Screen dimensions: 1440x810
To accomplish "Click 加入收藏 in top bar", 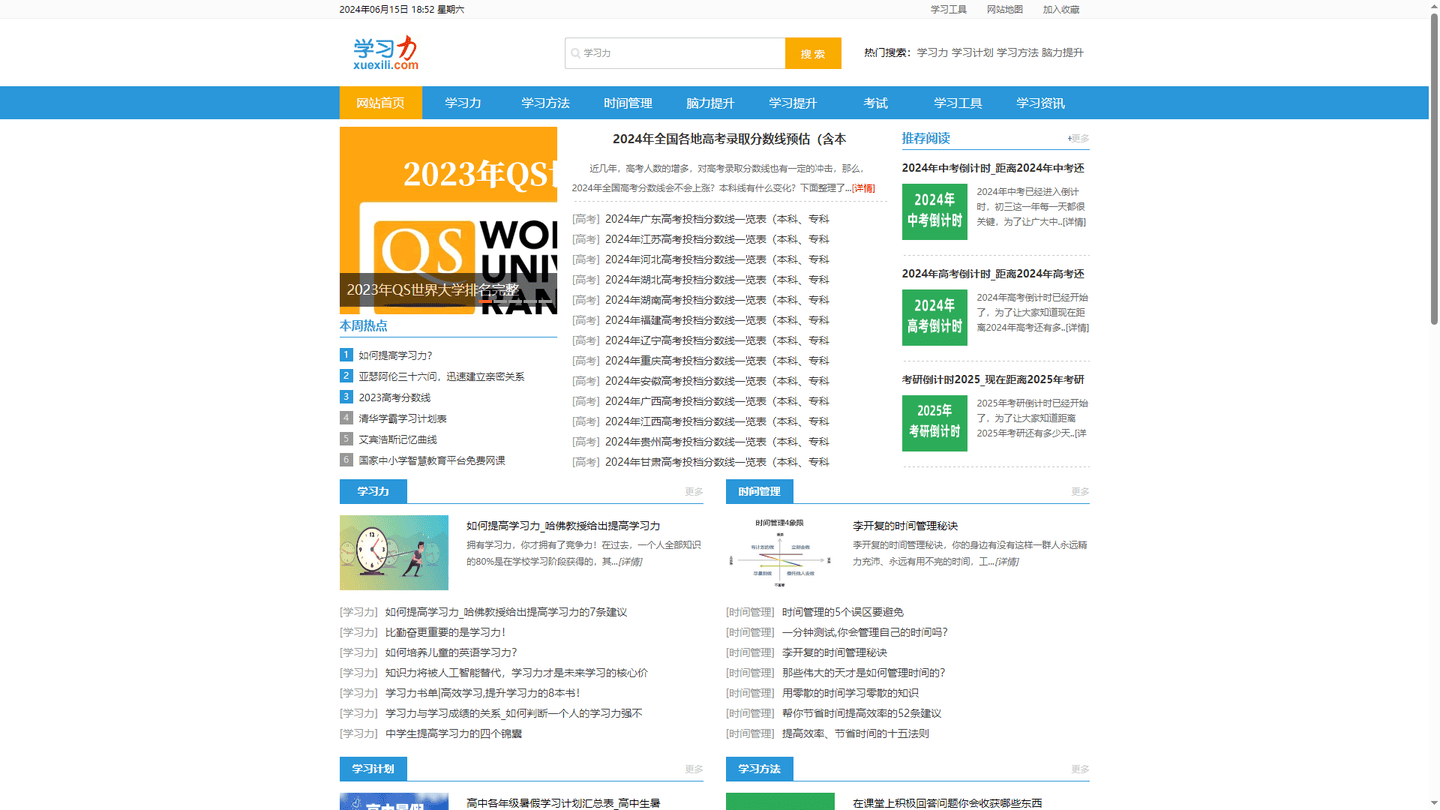I will pyautogui.click(x=1061, y=9).
